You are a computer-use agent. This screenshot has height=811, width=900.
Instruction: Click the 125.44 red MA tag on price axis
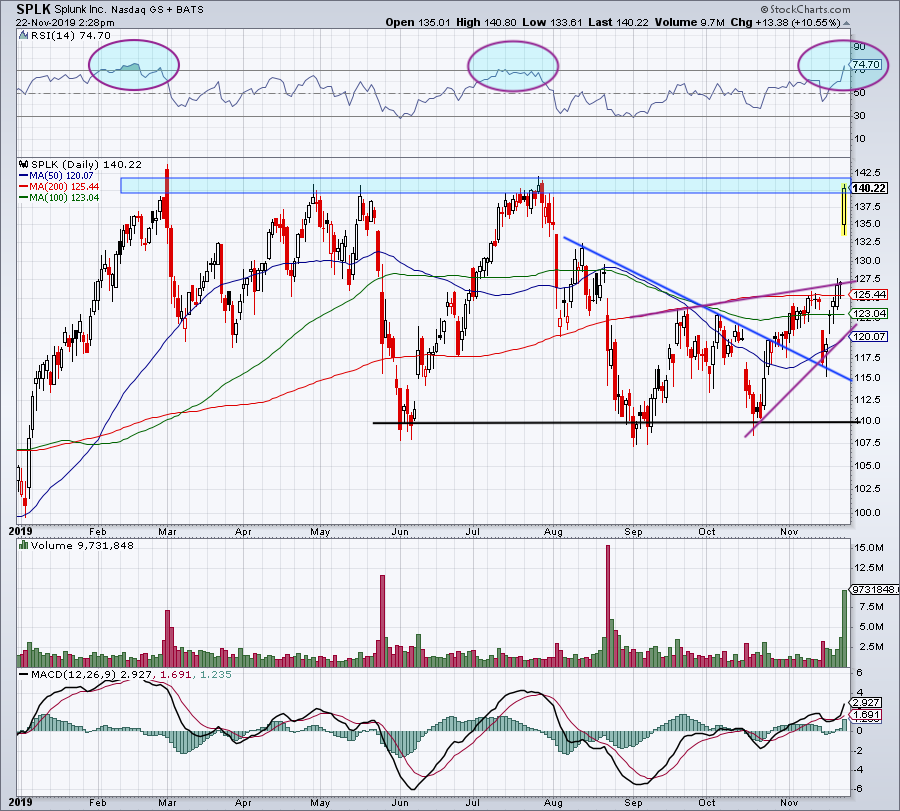(869, 295)
